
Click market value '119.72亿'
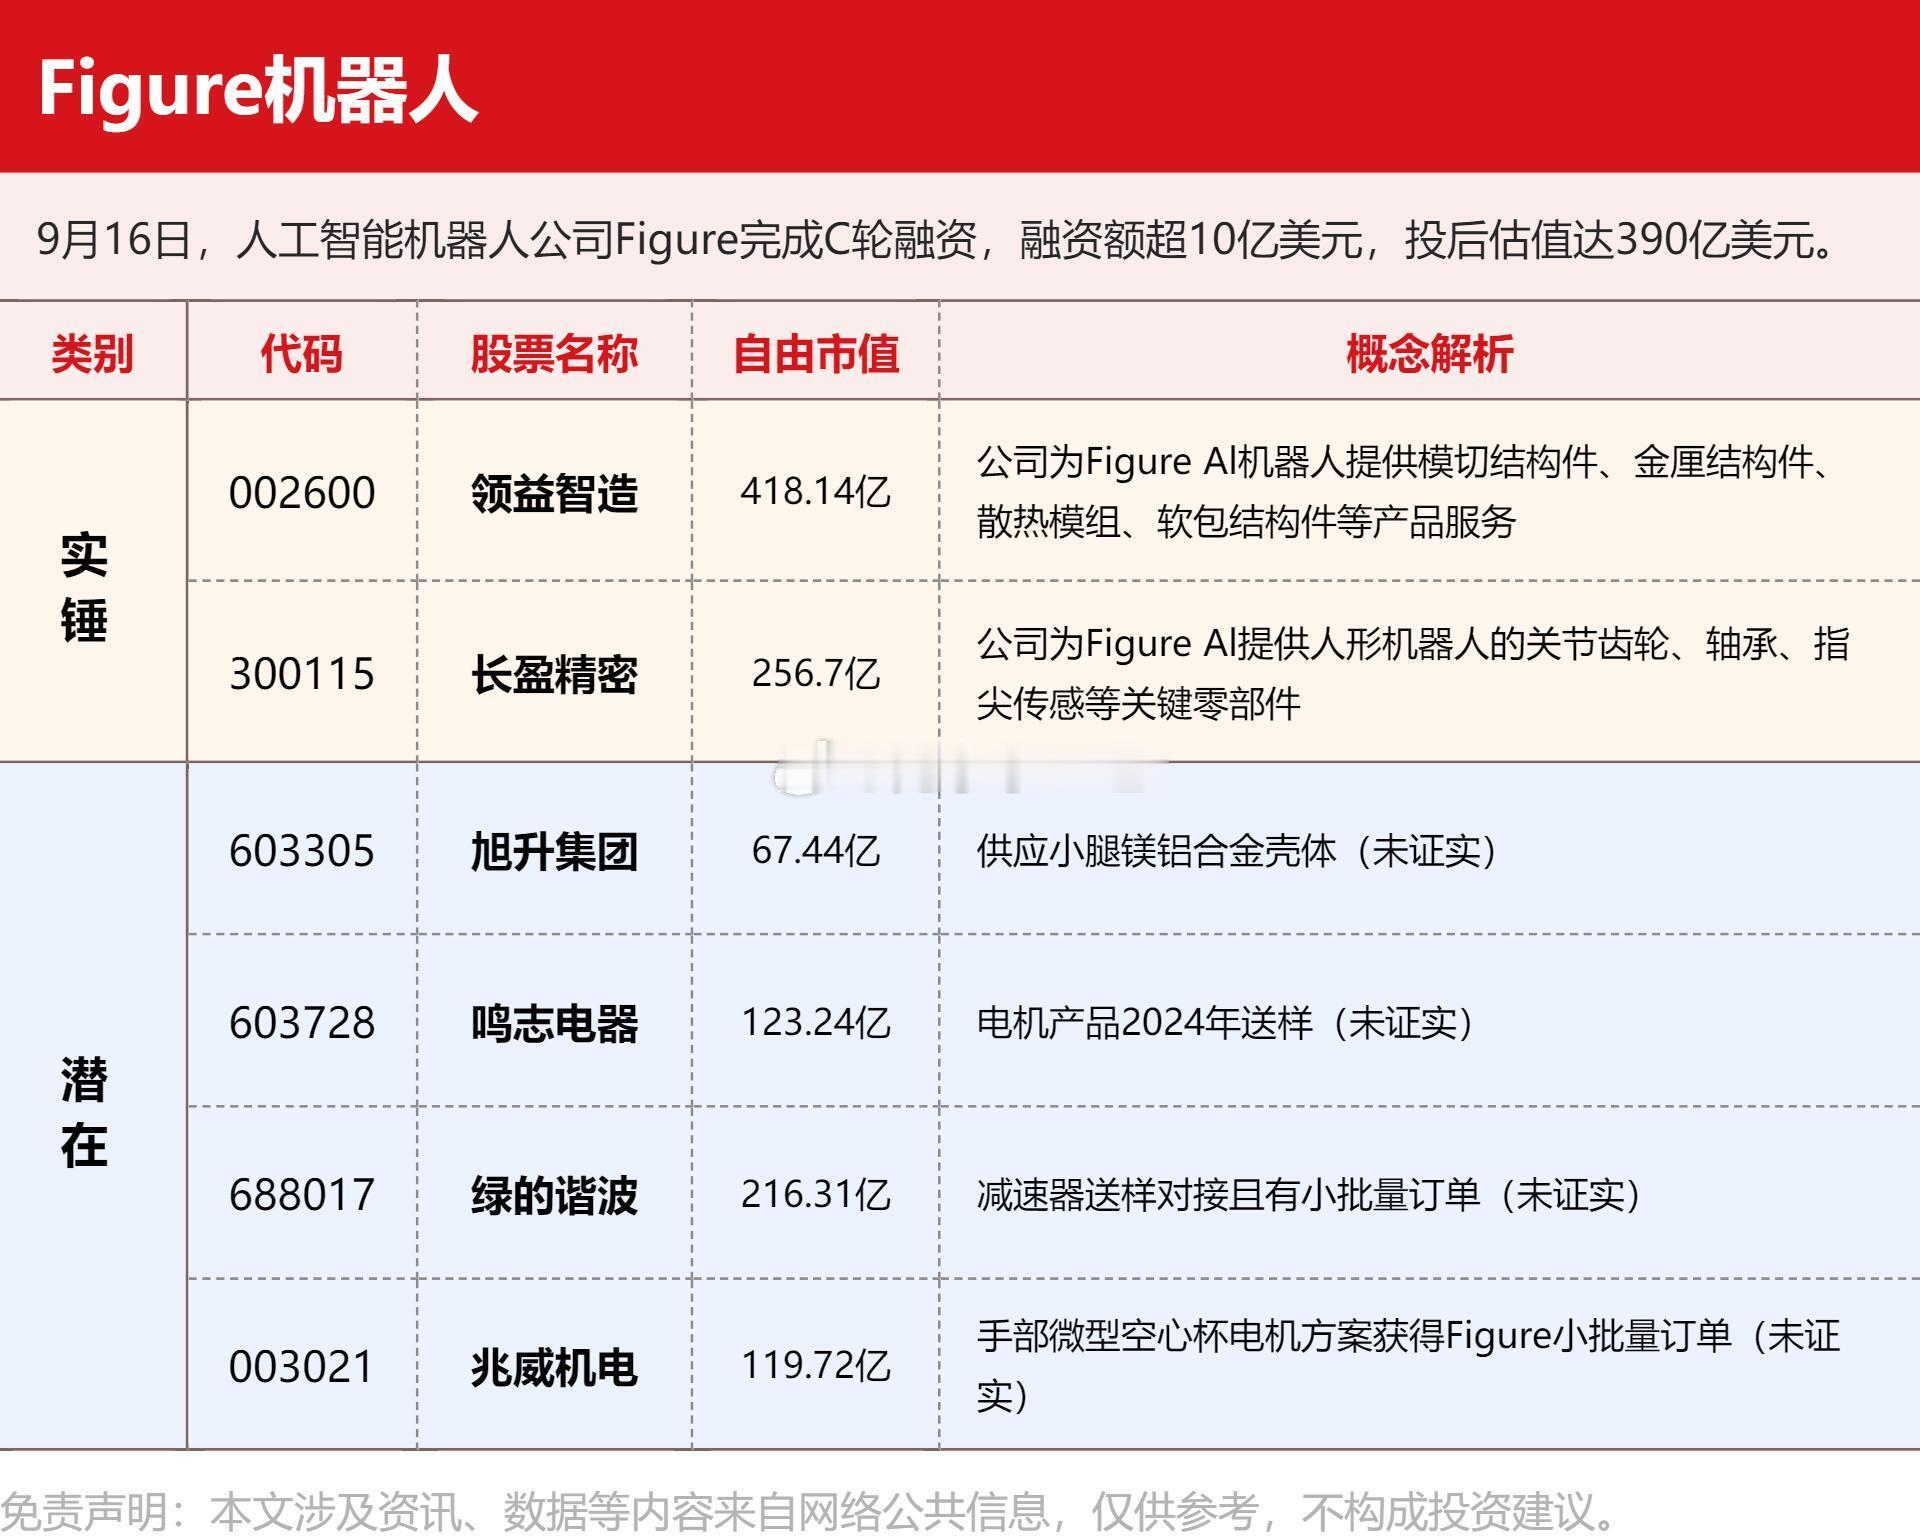click(x=816, y=1365)
